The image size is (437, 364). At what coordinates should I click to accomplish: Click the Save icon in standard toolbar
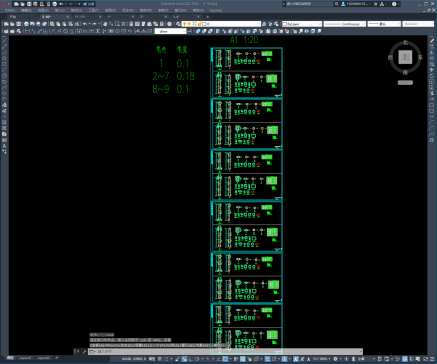point(19,24)
